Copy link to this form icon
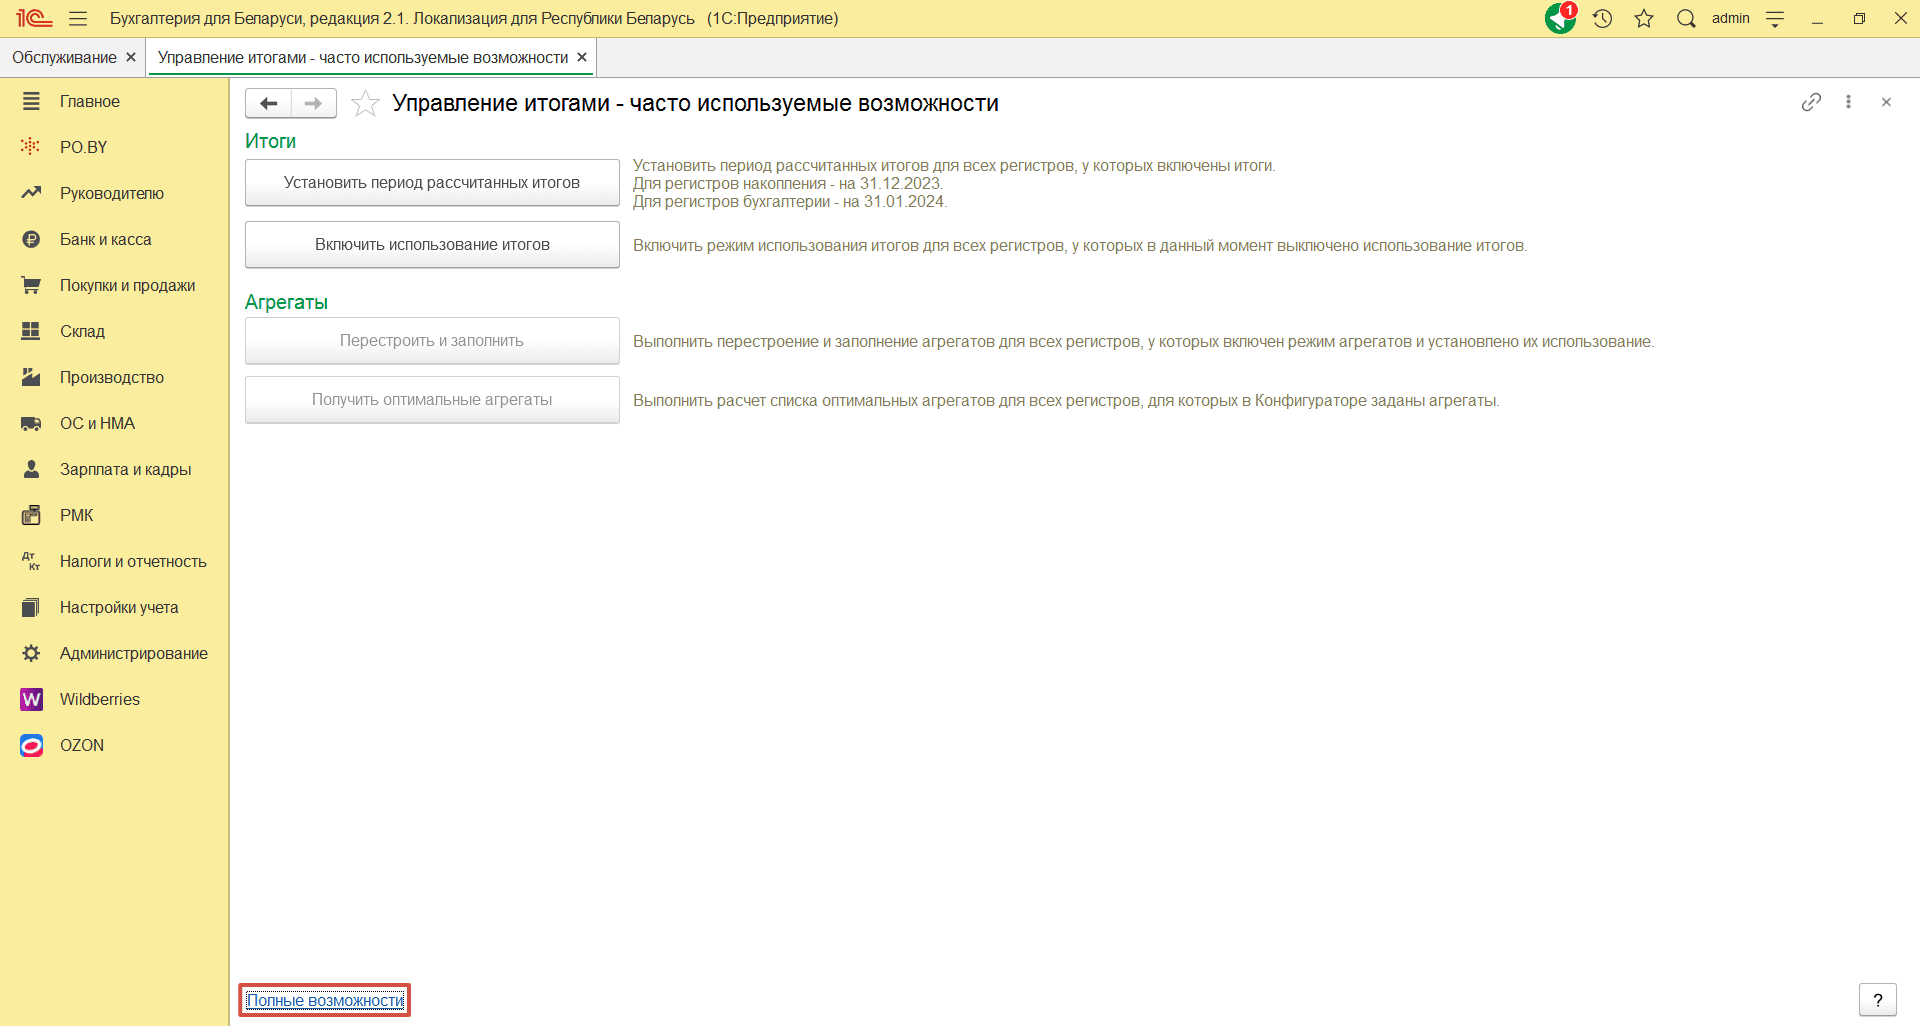This screenshot has height=1026, width=1920. [x=1811, y=102]
